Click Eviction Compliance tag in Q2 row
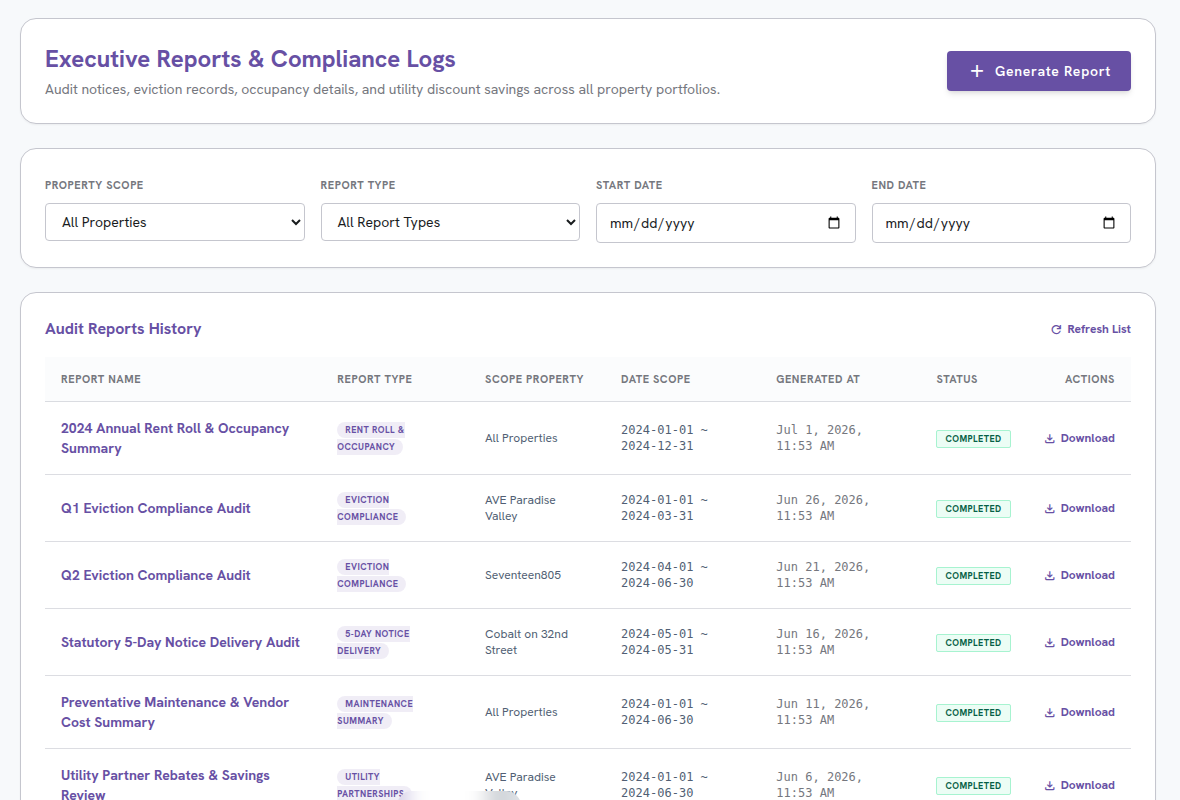This screenshot has width=1180, height=800. 371,575
